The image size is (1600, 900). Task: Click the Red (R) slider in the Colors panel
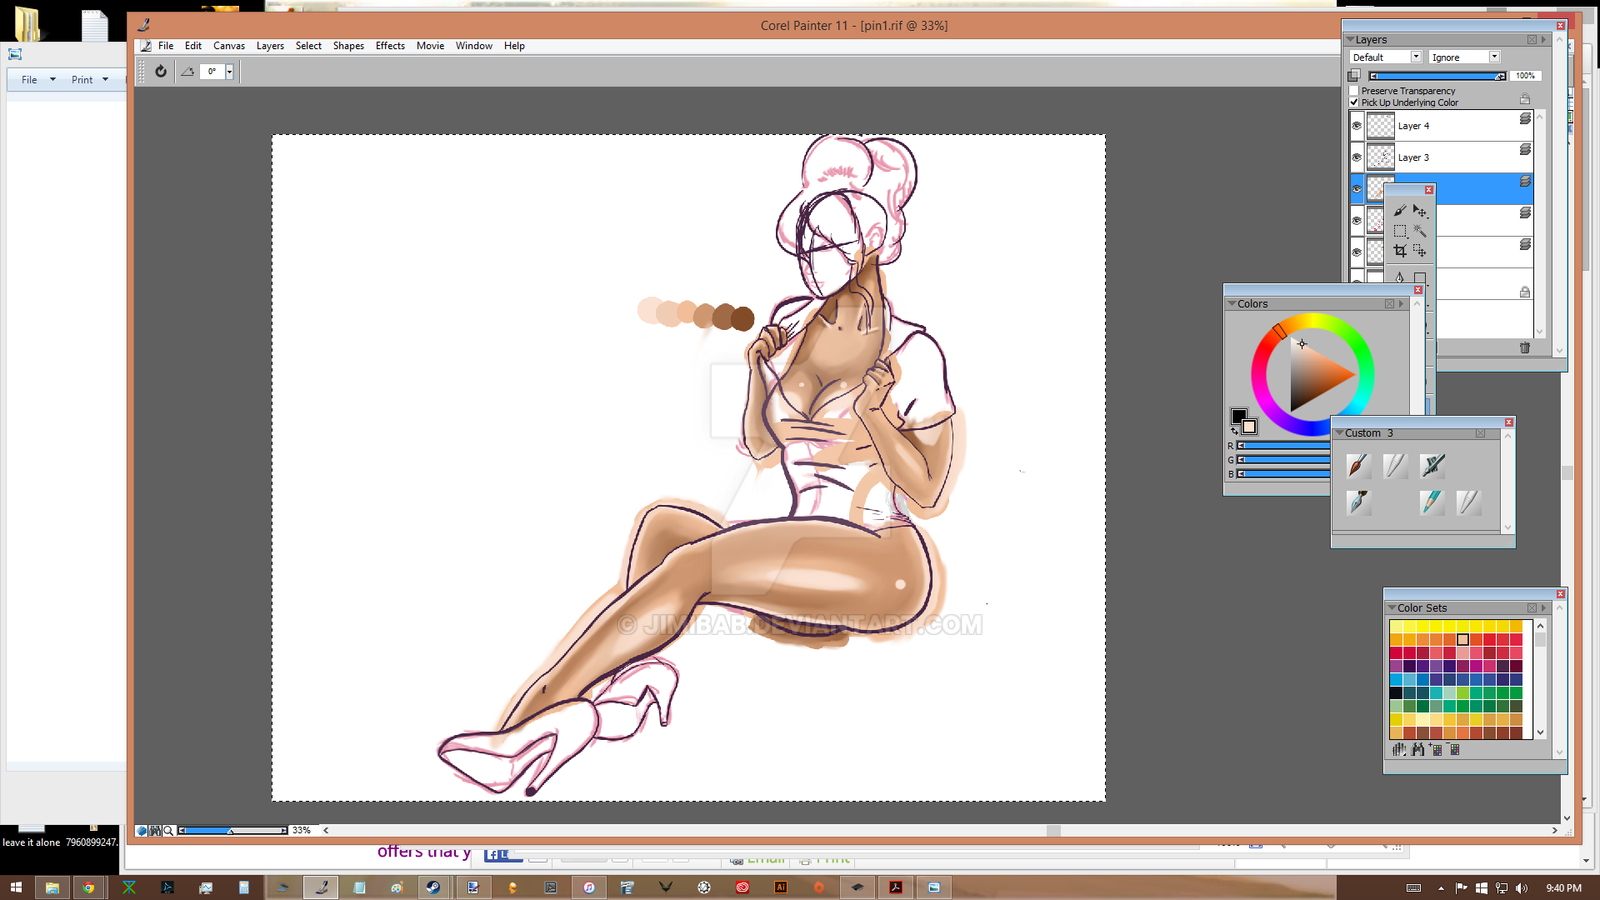[x=1284, y=446]
